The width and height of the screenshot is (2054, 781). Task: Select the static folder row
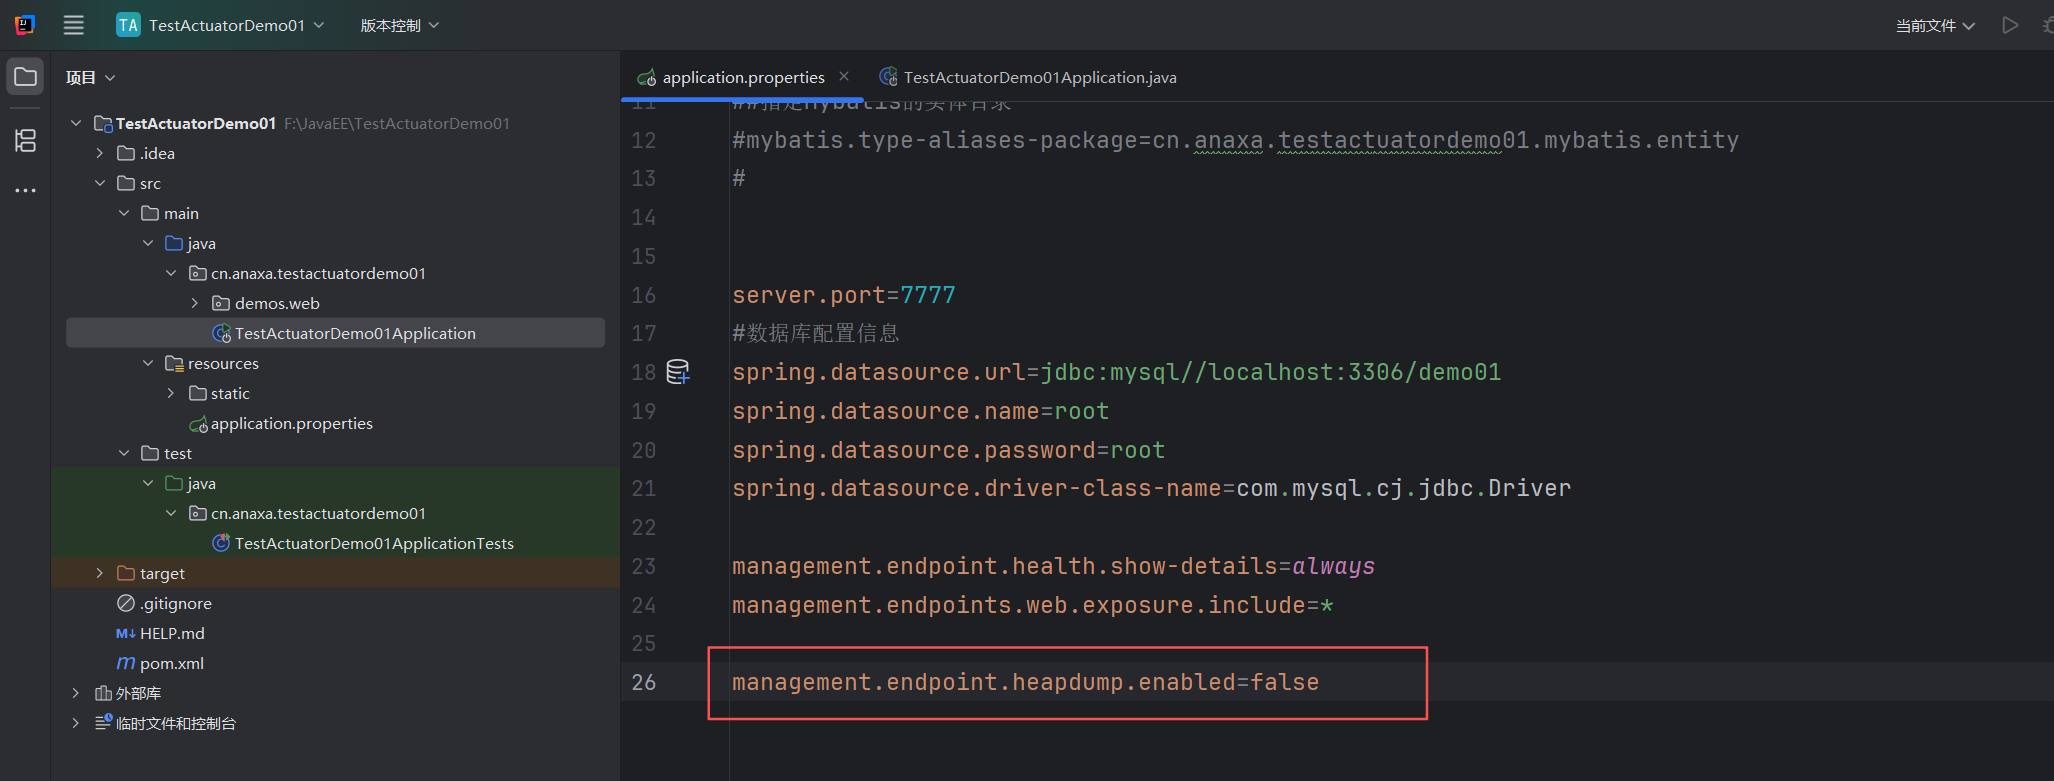click(x=335, y=393)
